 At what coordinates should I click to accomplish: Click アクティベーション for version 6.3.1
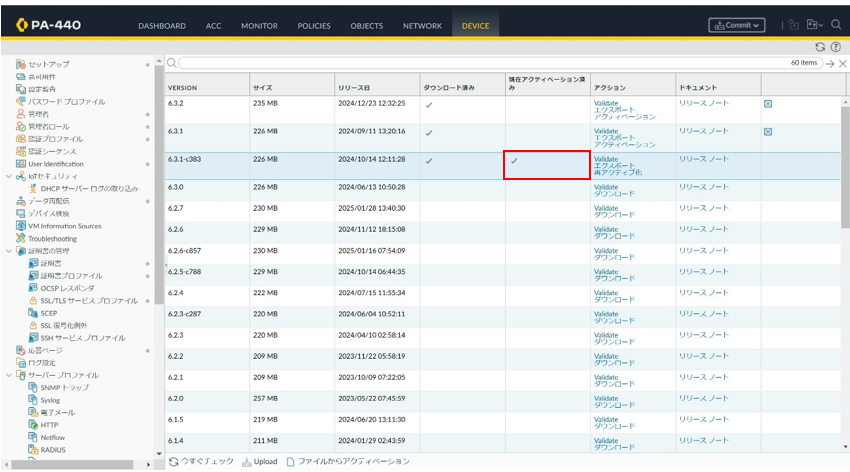(x=624, y=145)
